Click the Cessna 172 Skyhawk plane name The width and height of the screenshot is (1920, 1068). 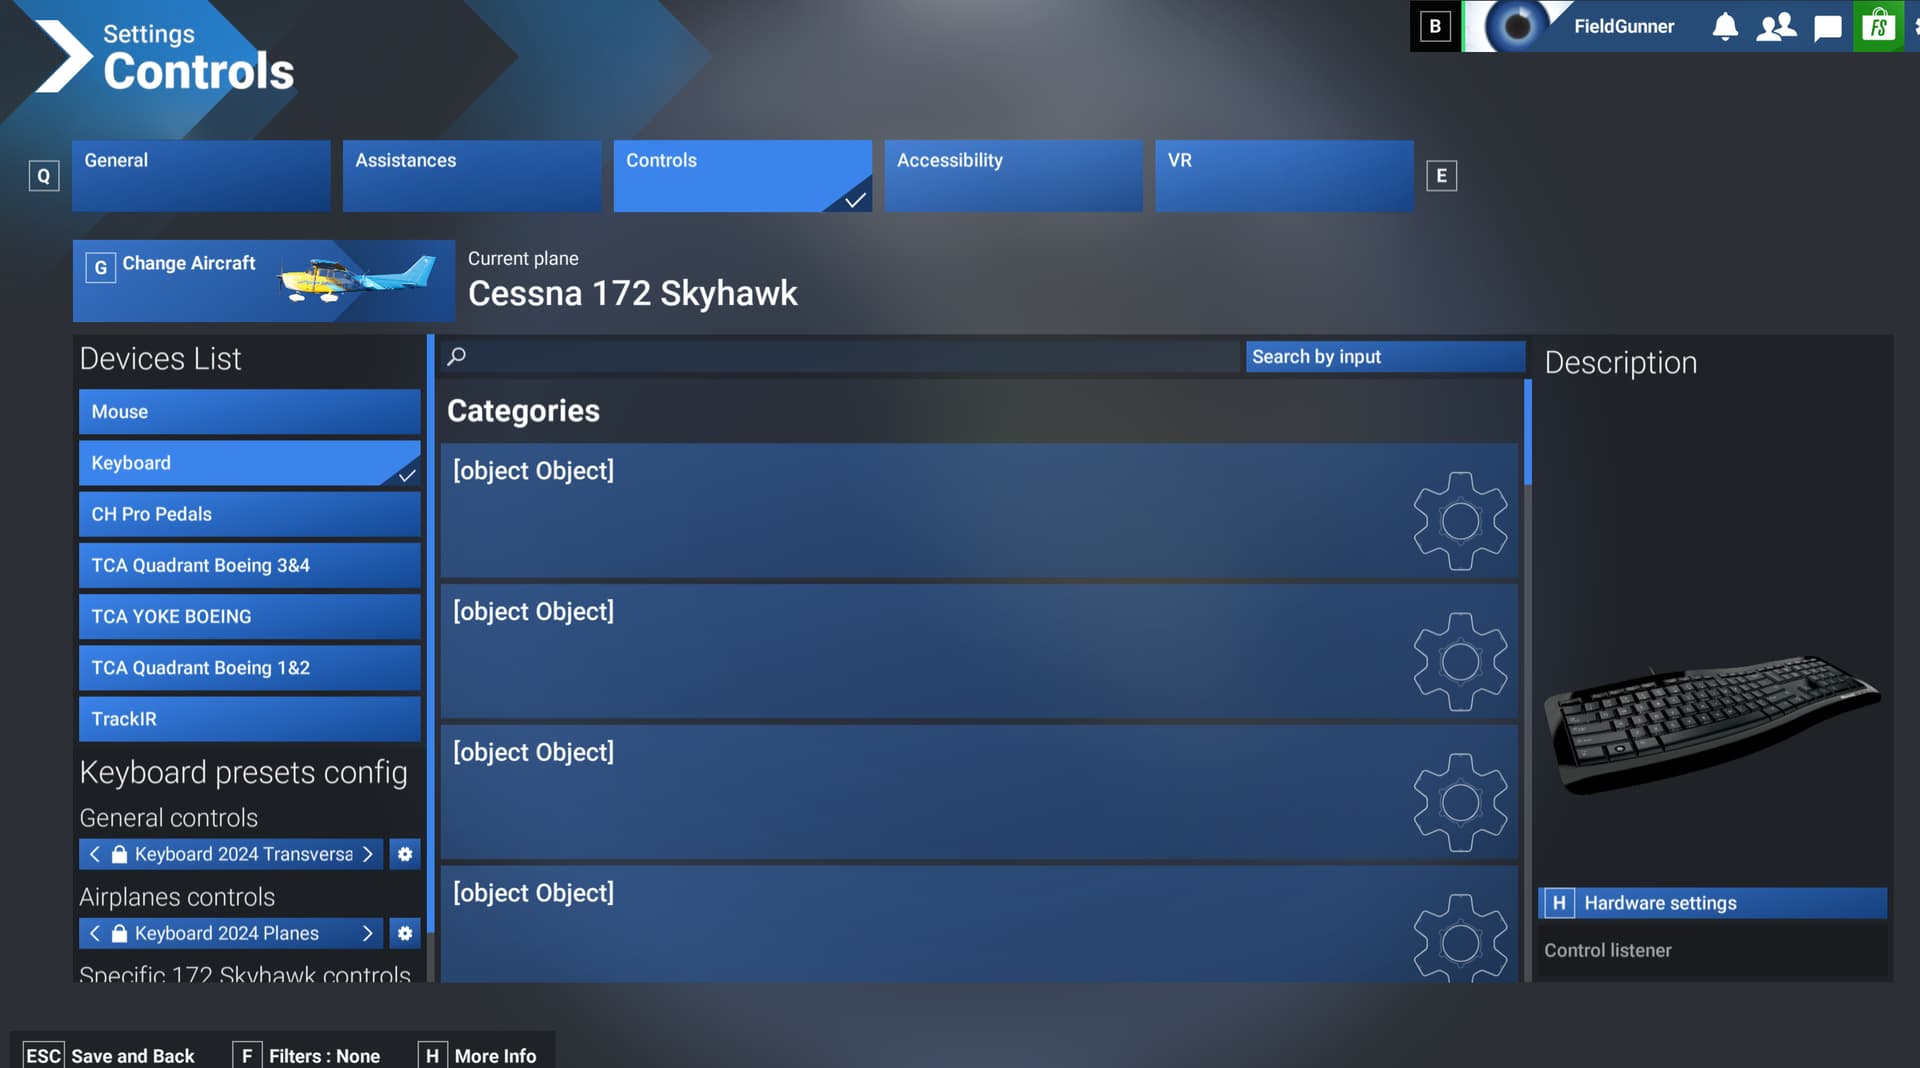633,293
